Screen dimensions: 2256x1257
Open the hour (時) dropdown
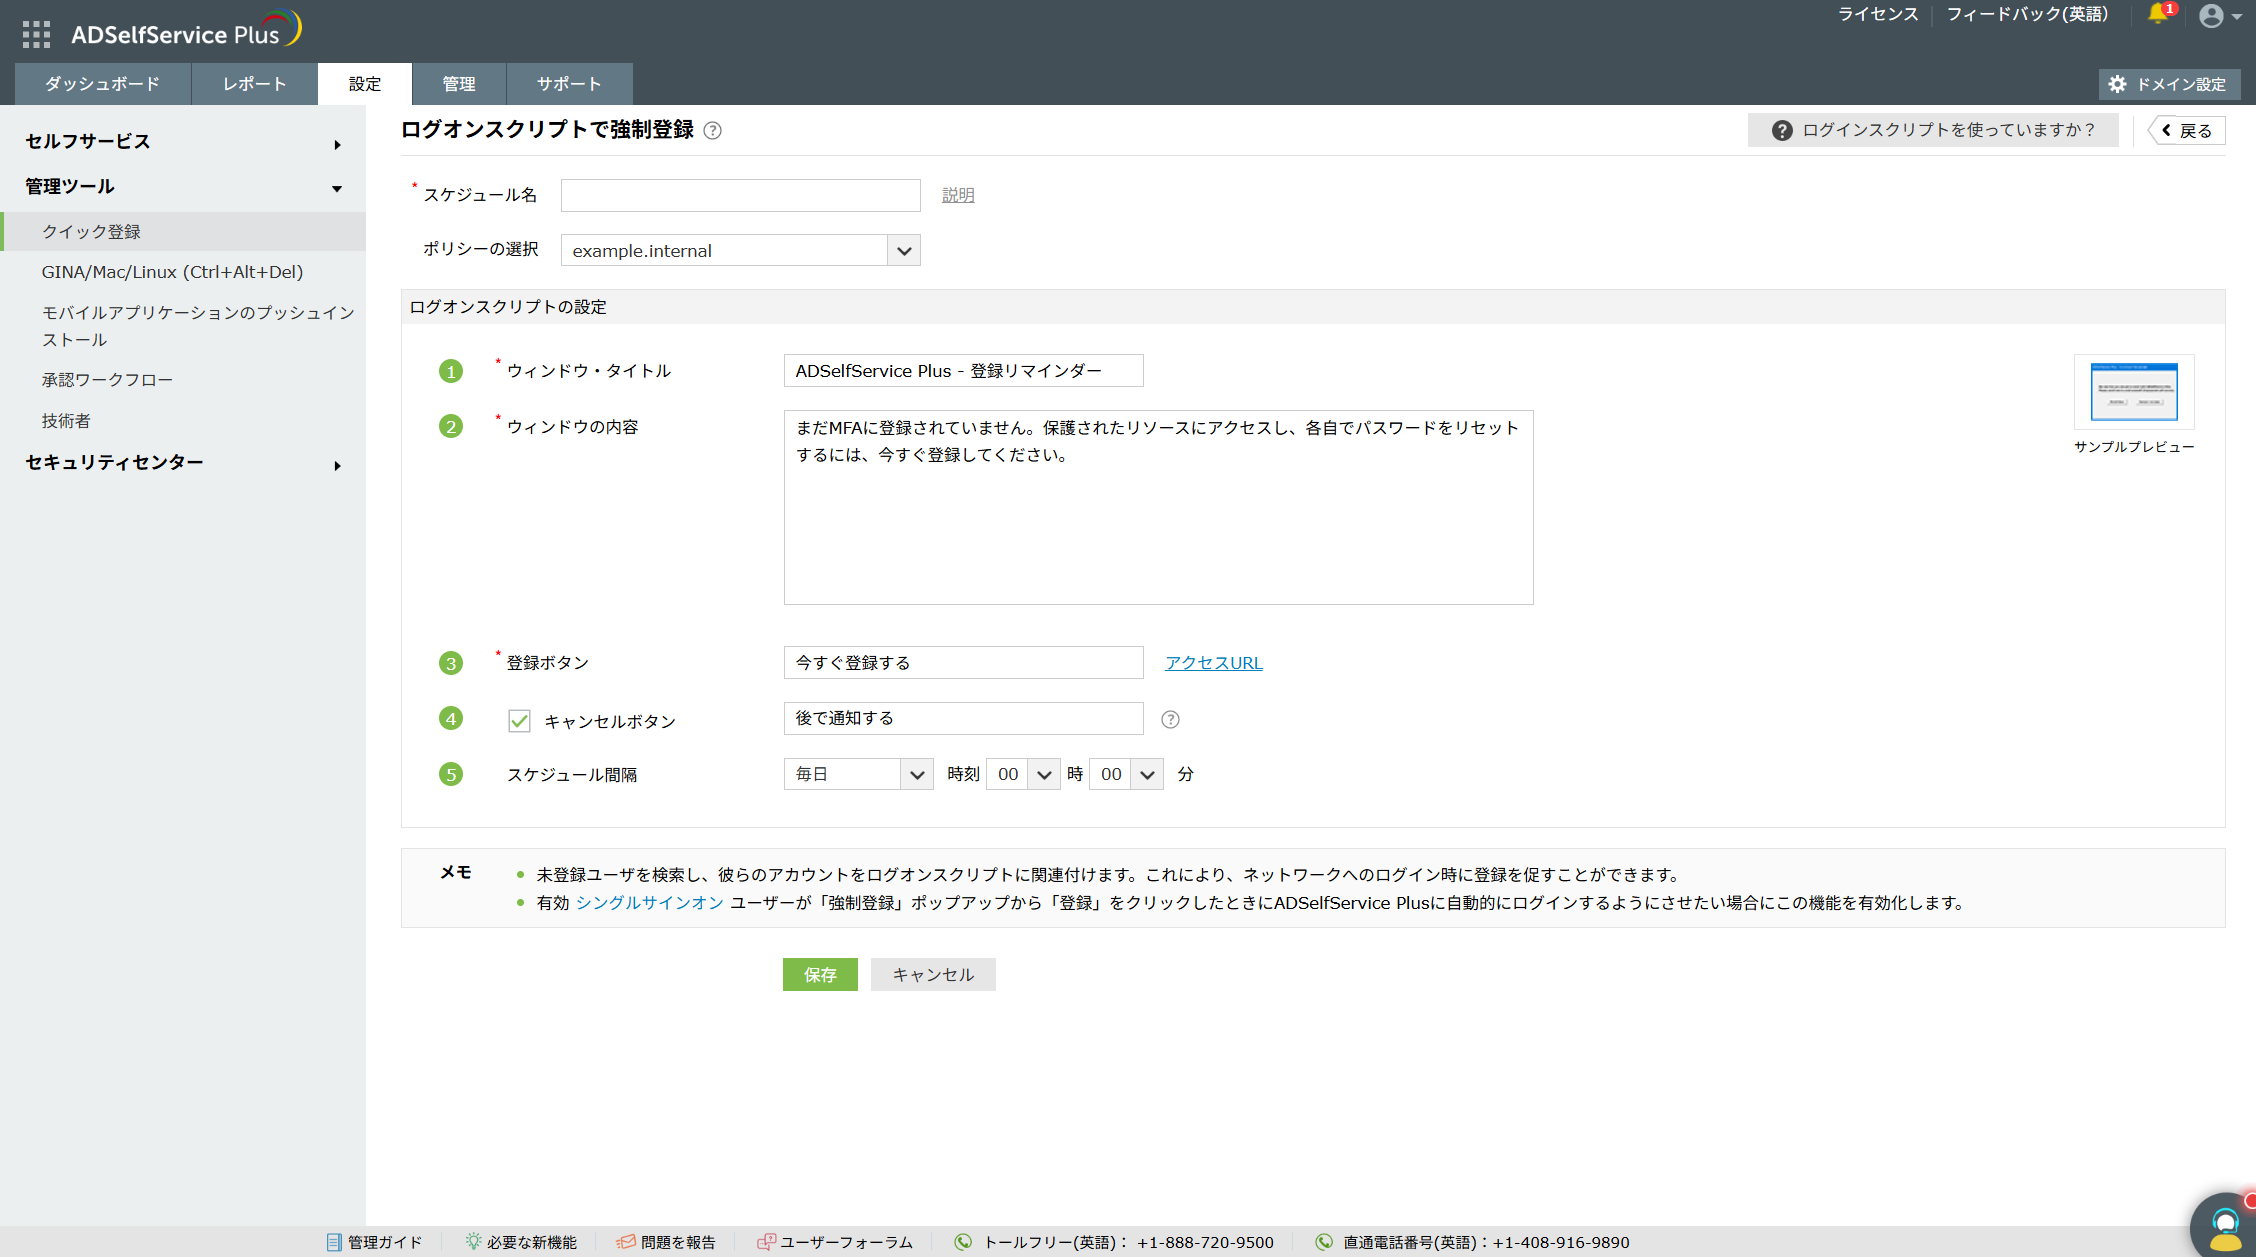click(1022, 775)
